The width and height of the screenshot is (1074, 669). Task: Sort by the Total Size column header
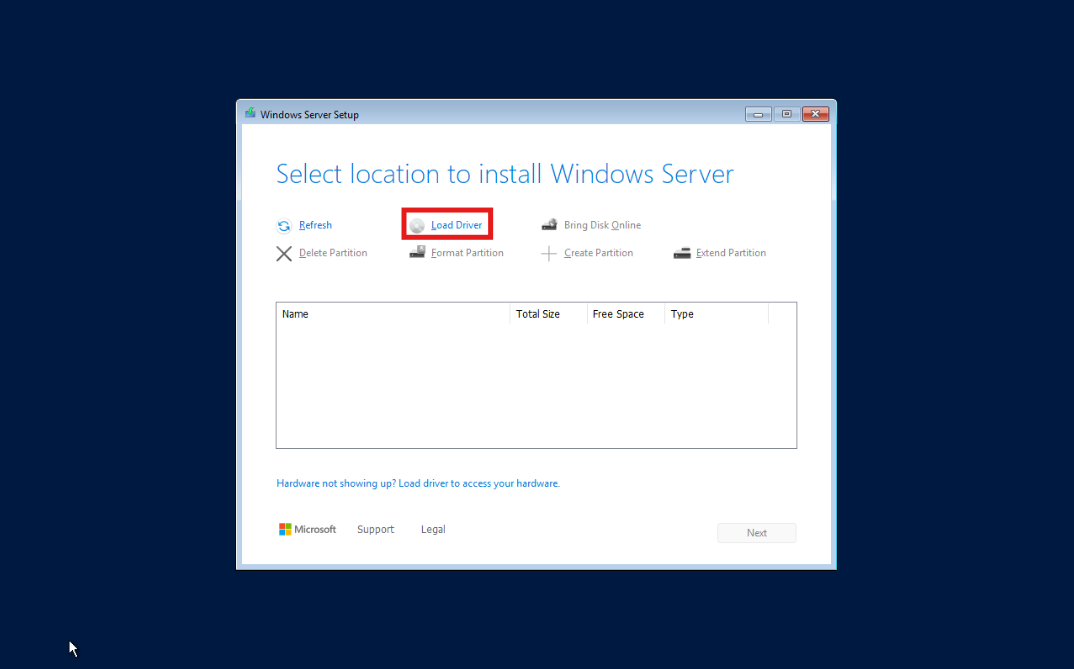[x=549, y=314]
